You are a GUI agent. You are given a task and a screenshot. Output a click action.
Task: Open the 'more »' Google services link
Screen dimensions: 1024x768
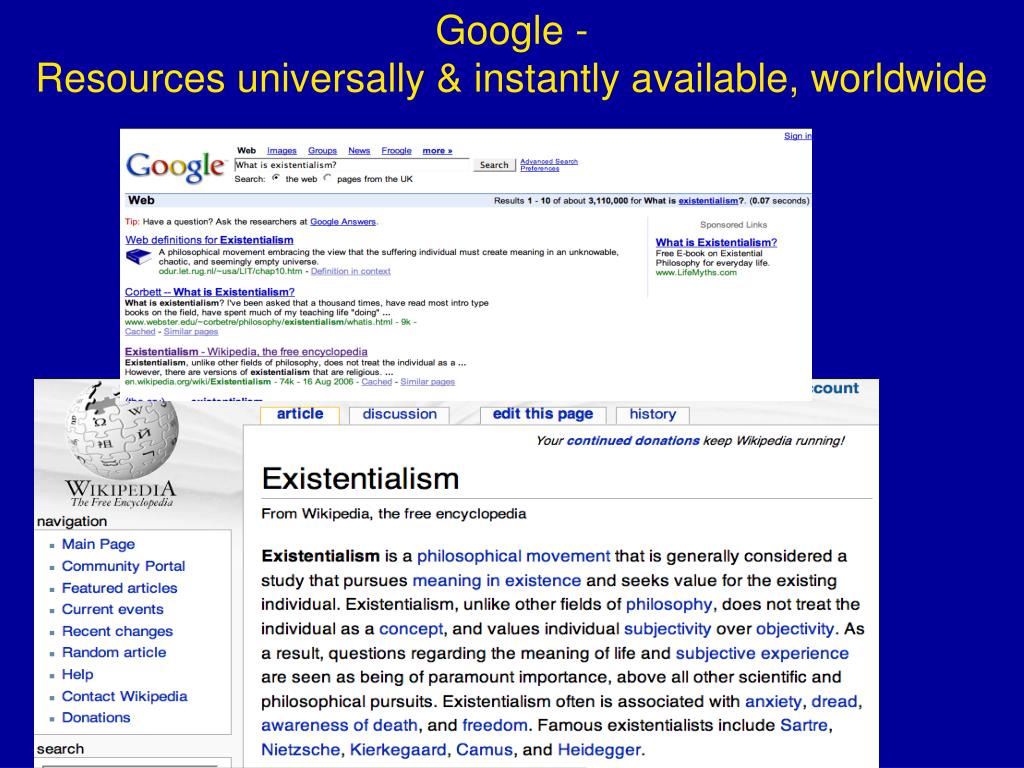pyautogui.click(x=437, y=151)
